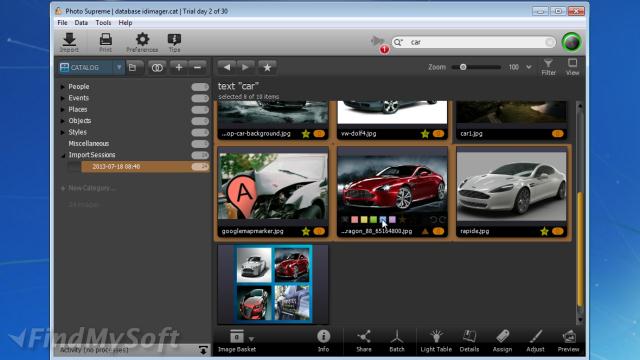Click the Import icon in the toolbar
Image resolution: width=640 pixels, height=360 pixels.
pyautogui.click(x=69, y=42)
